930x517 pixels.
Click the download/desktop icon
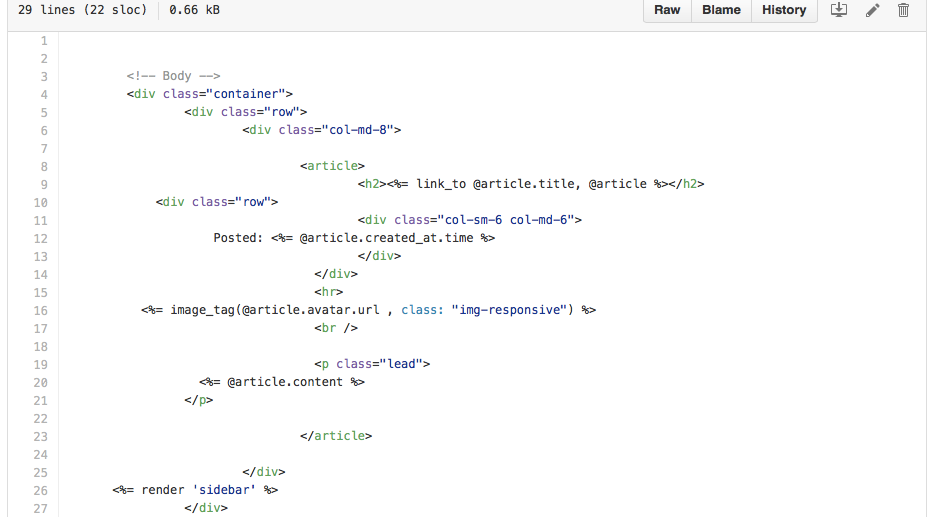click(839, 9)
